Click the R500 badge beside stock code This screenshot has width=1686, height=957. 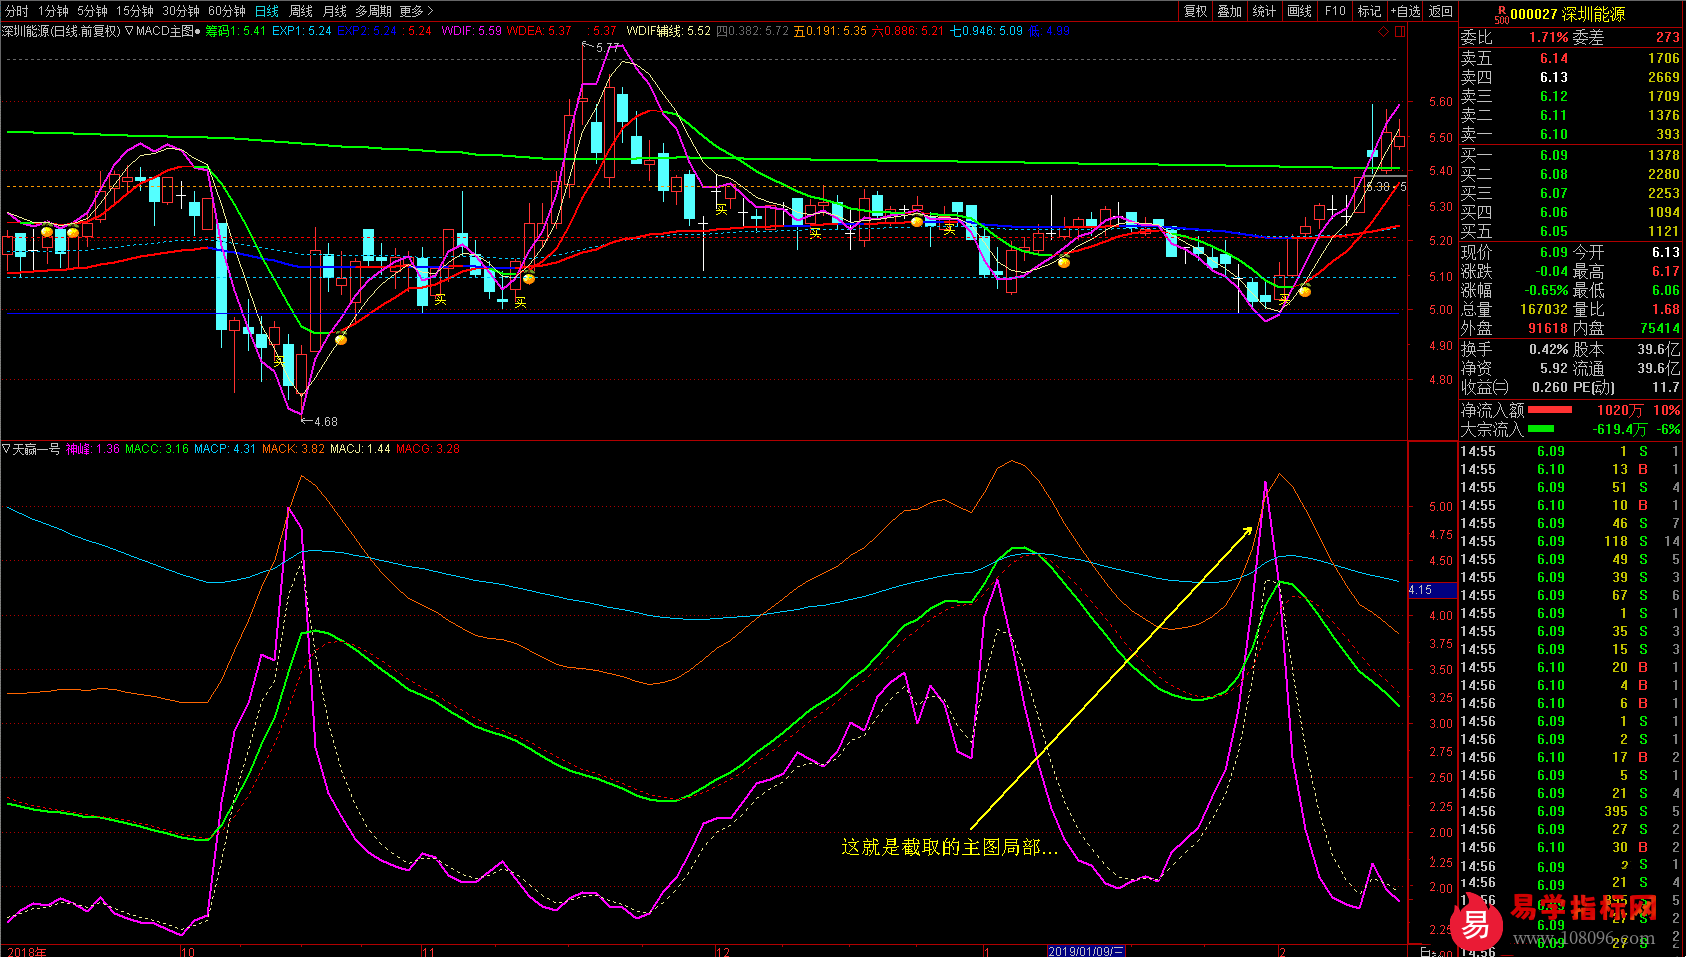[x=1501, y=14]
